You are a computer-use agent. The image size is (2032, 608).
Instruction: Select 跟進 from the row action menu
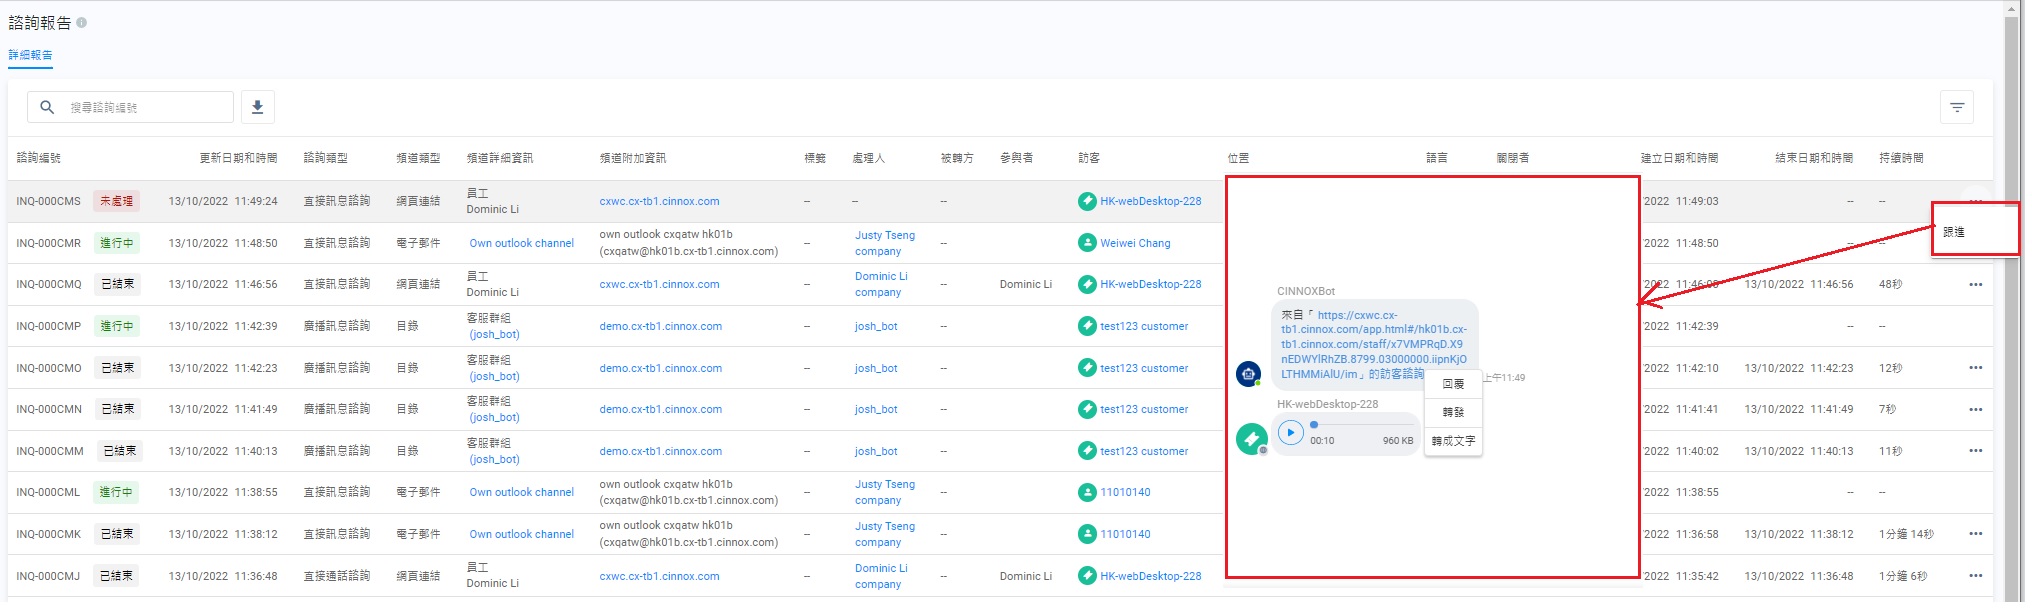pyautogui.click(x=1954, y=232)
